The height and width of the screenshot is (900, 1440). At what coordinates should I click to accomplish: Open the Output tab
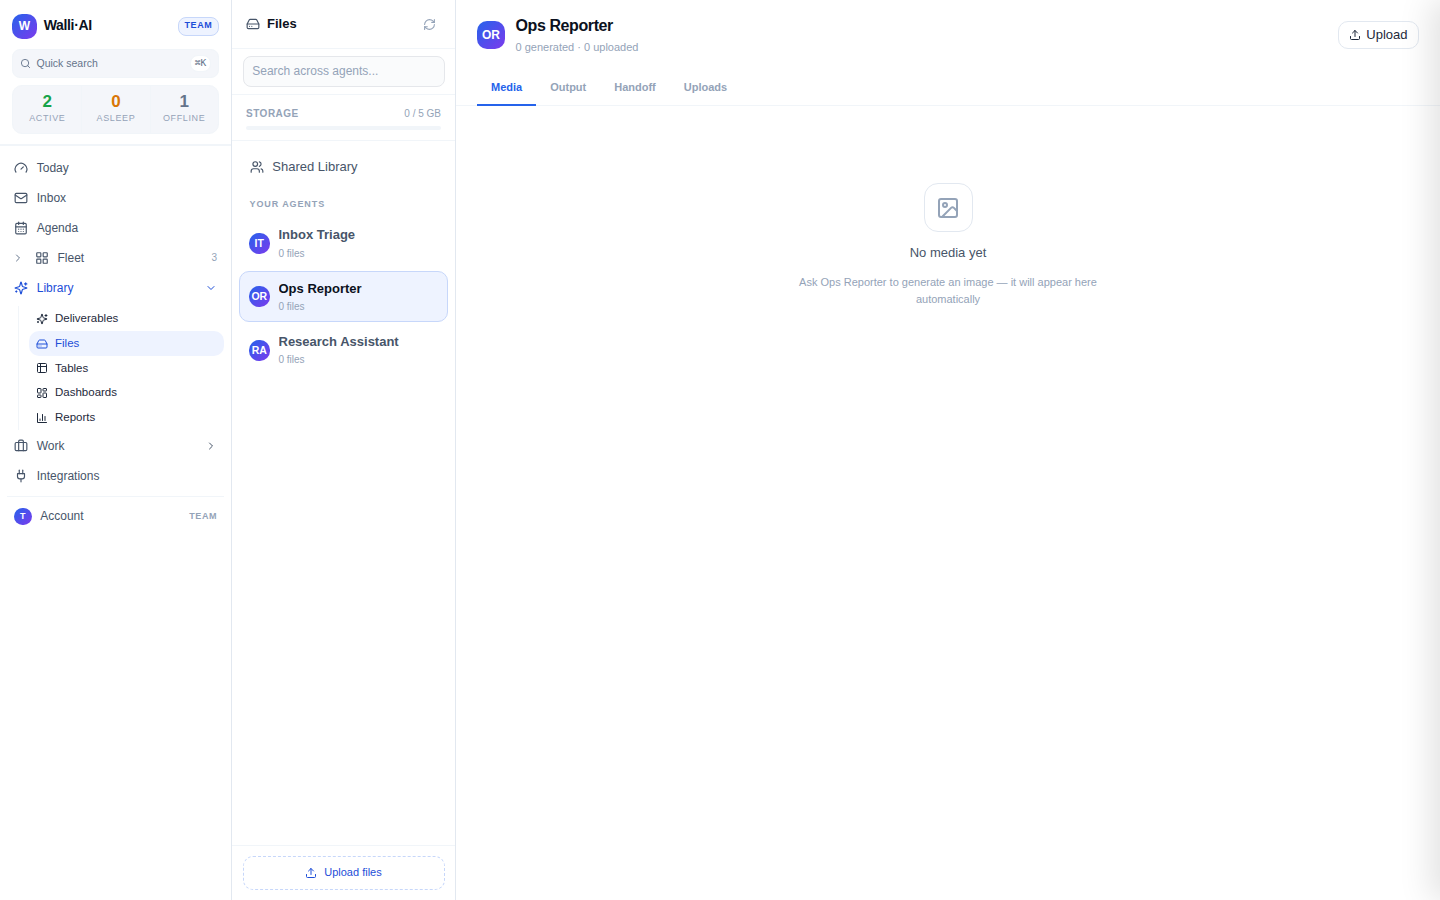click(568, 87)
